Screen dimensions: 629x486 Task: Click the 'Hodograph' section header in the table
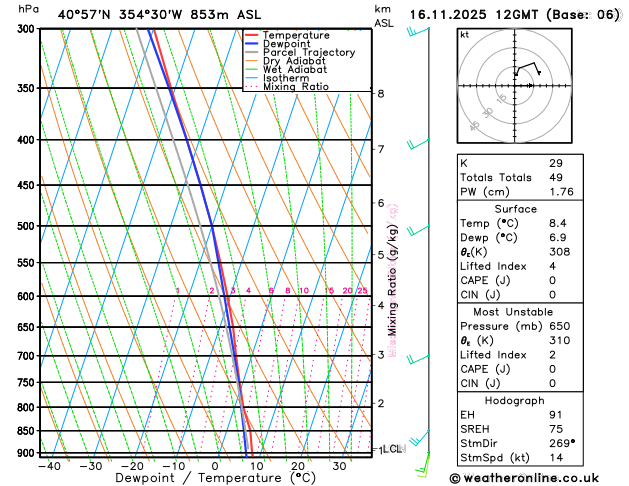(x=515, y=401)
